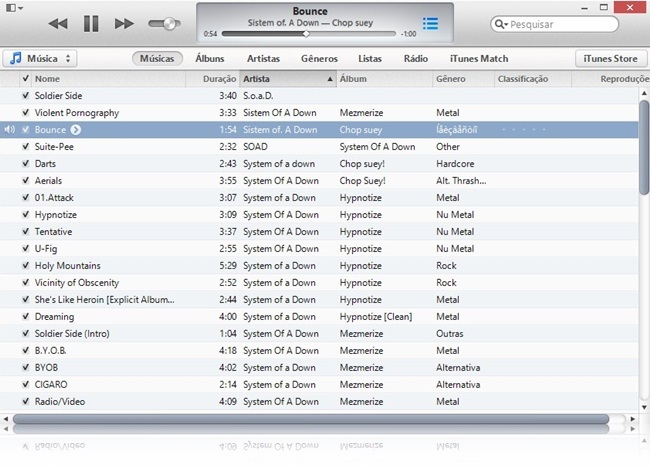Maximize the iTunes window
The width and height of the screenshot is (650, 466).
[604, 7]
